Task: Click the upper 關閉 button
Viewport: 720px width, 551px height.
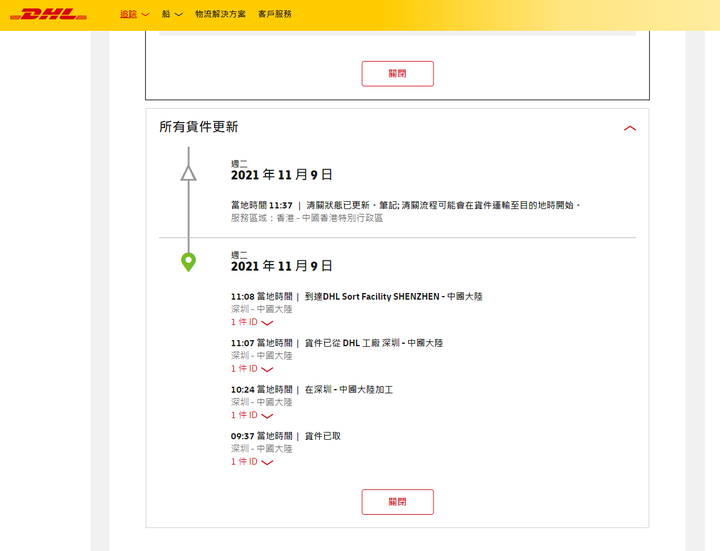Action: 398,73
